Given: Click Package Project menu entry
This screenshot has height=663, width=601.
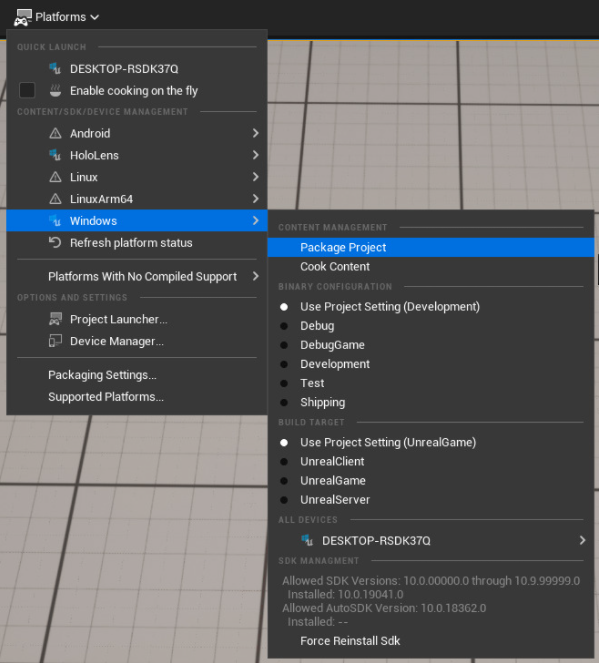Looking at the screenshot, I should pos(431,247).
